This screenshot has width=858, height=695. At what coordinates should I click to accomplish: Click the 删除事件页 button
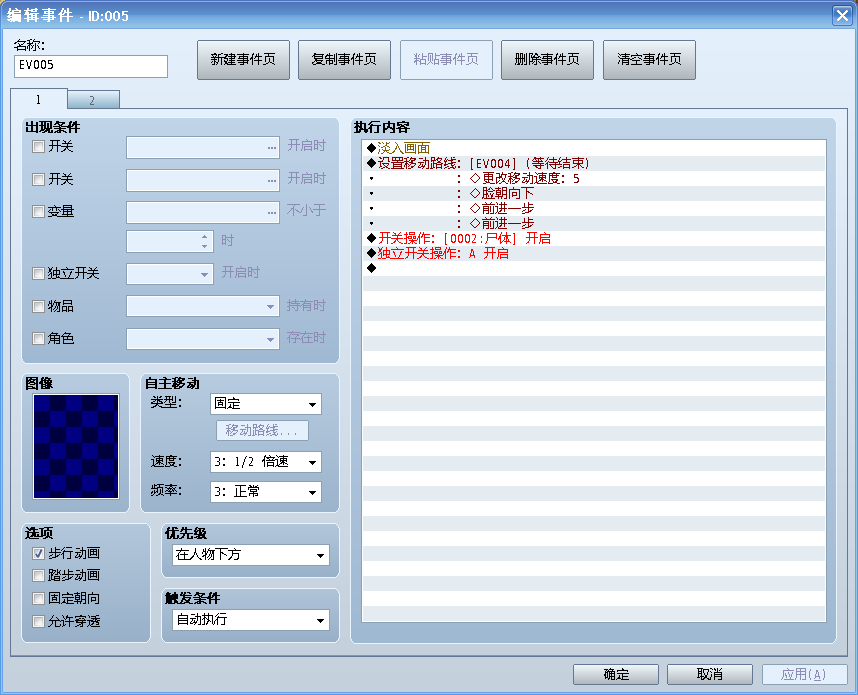[547, 60]
